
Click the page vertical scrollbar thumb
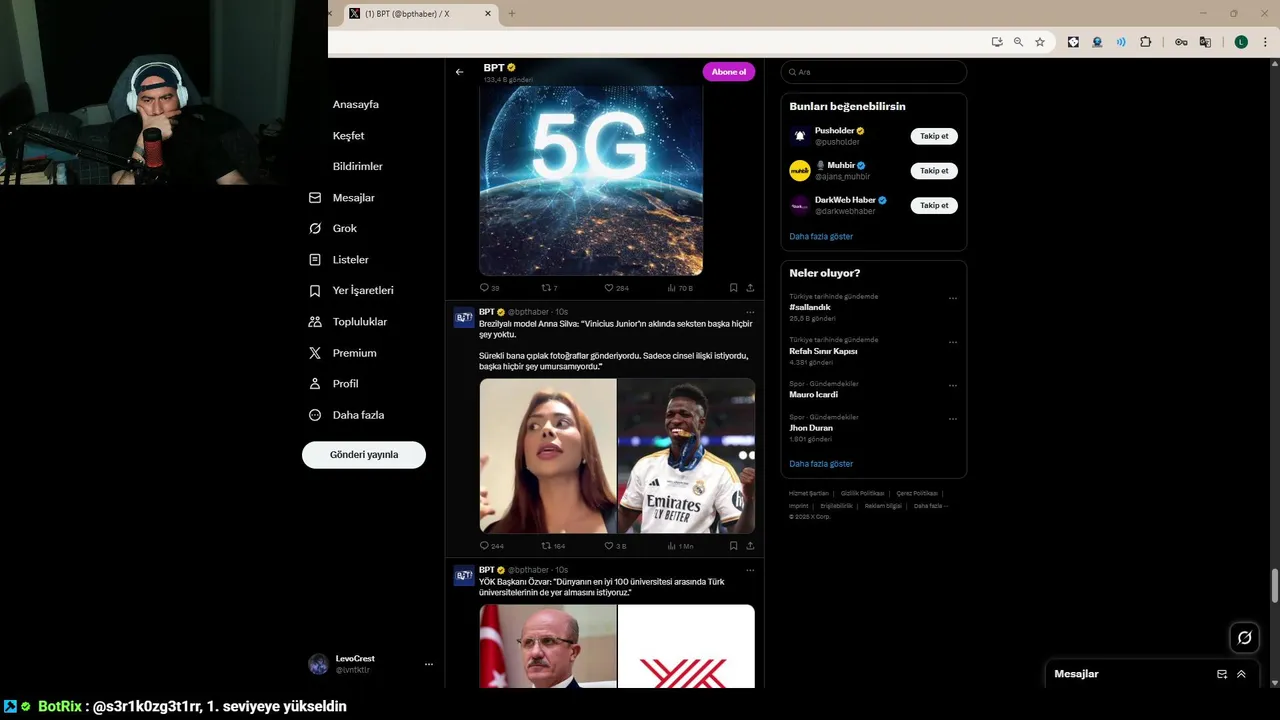(1275, 586)
